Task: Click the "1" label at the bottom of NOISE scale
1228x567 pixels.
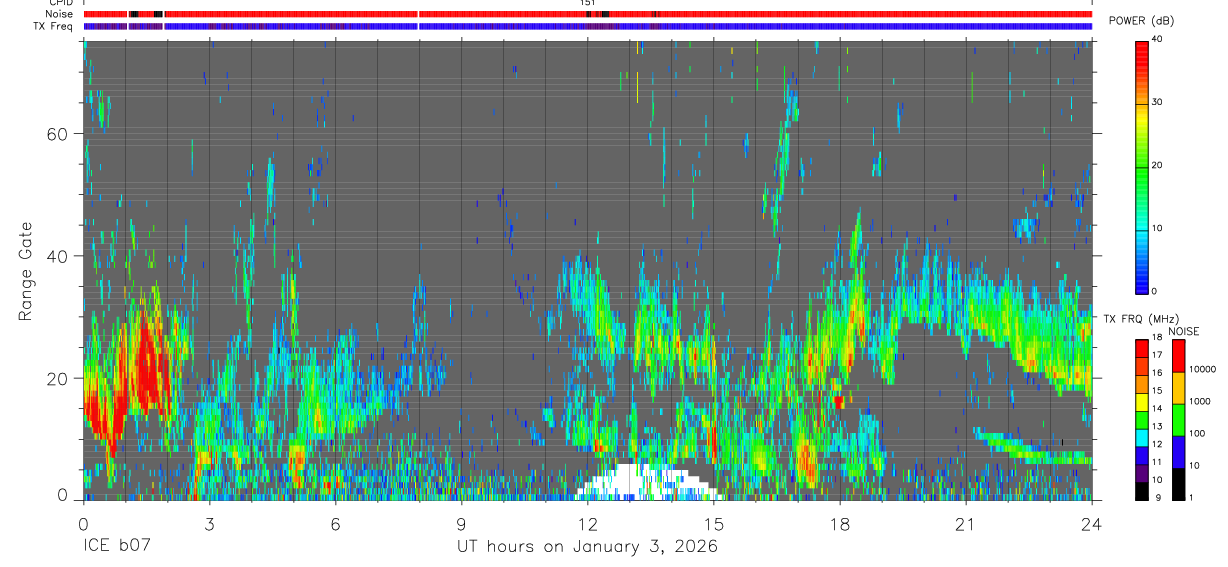Action: tap(1190, 498)
